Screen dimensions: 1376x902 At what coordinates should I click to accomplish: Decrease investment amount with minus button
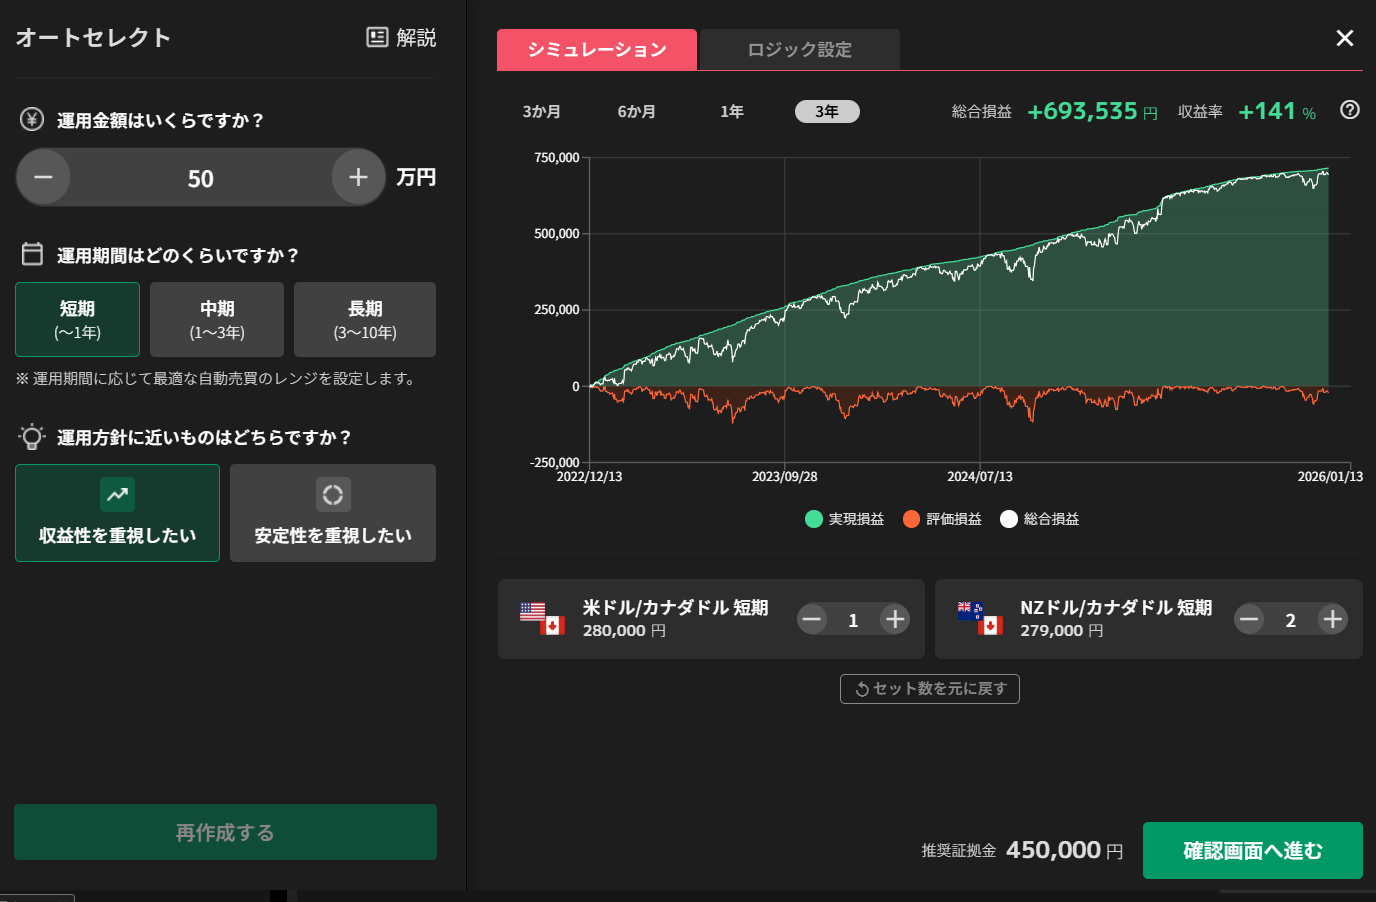(x=43, y=178)
